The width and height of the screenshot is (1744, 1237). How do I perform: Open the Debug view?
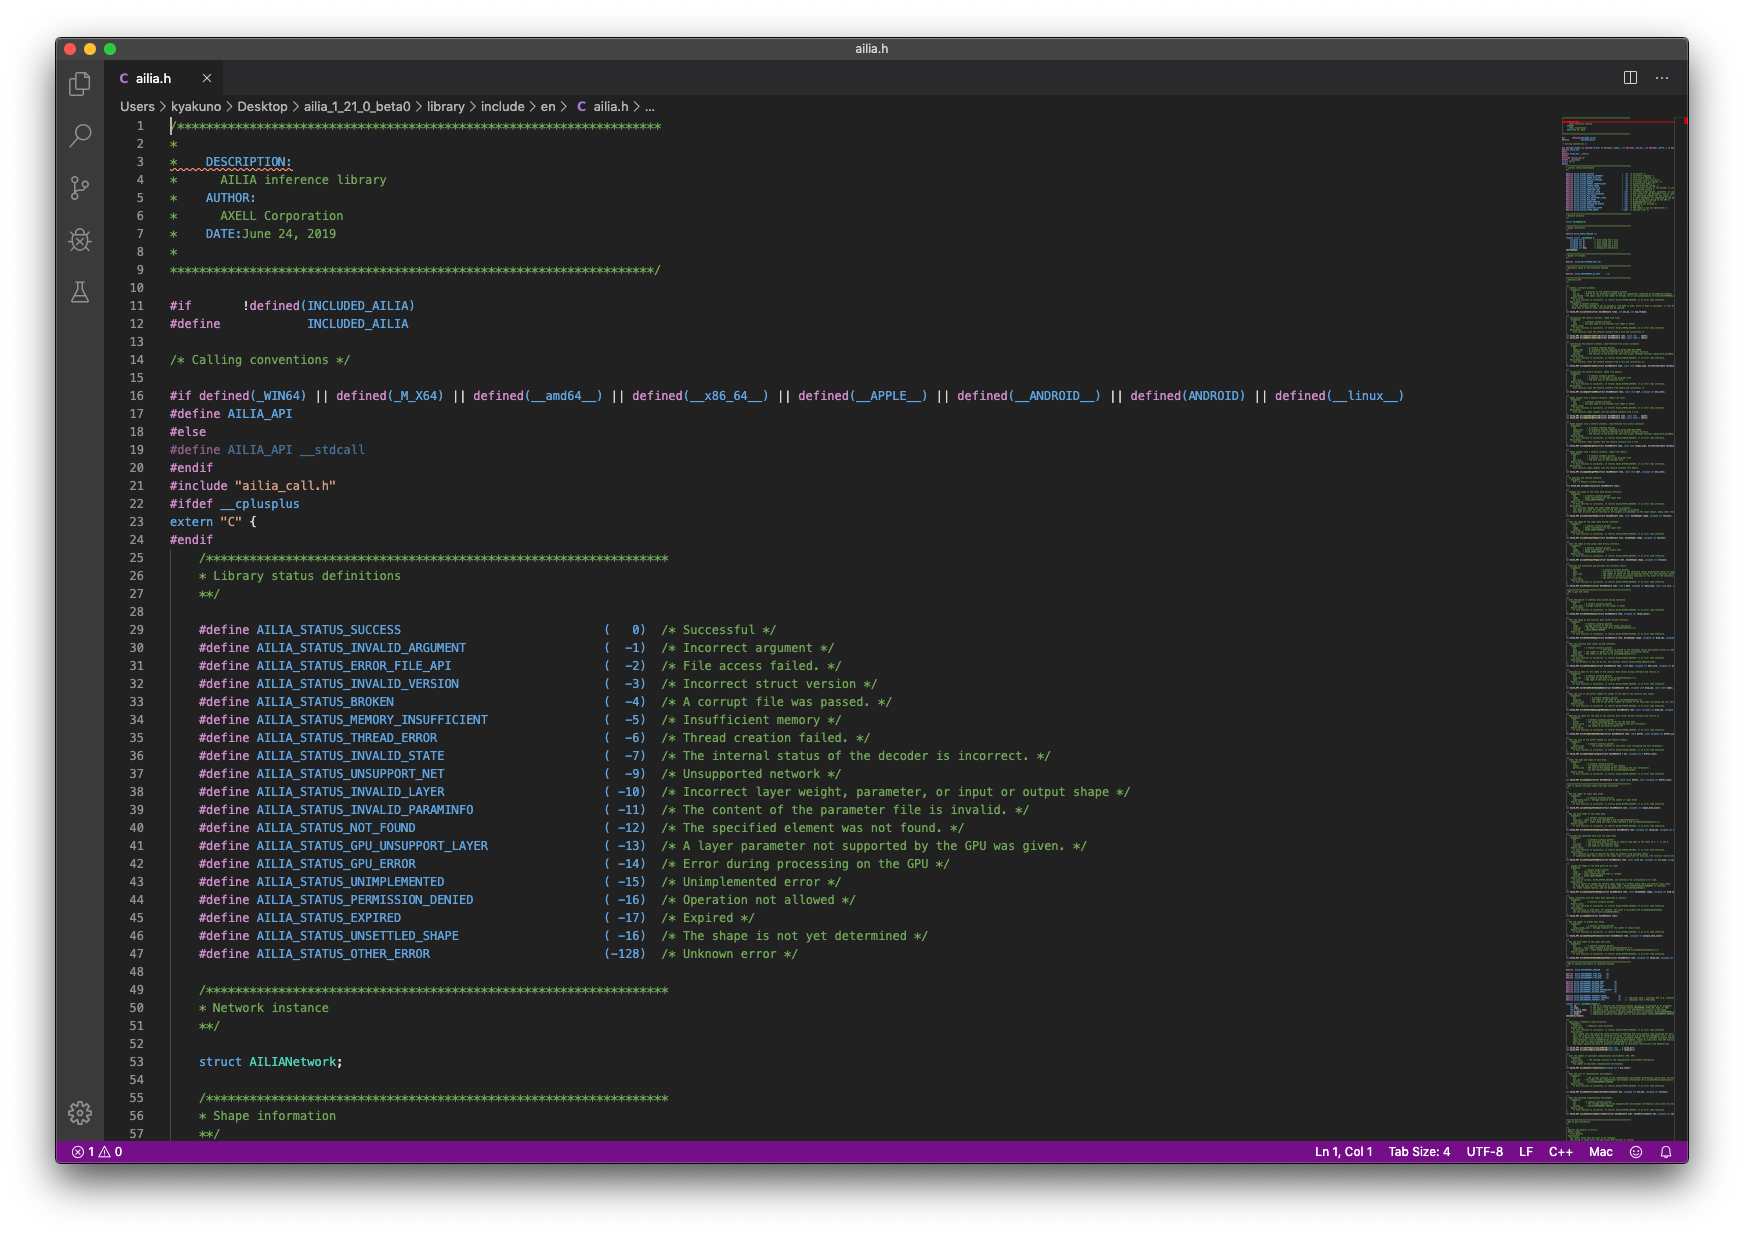click(x=80, y=239)
